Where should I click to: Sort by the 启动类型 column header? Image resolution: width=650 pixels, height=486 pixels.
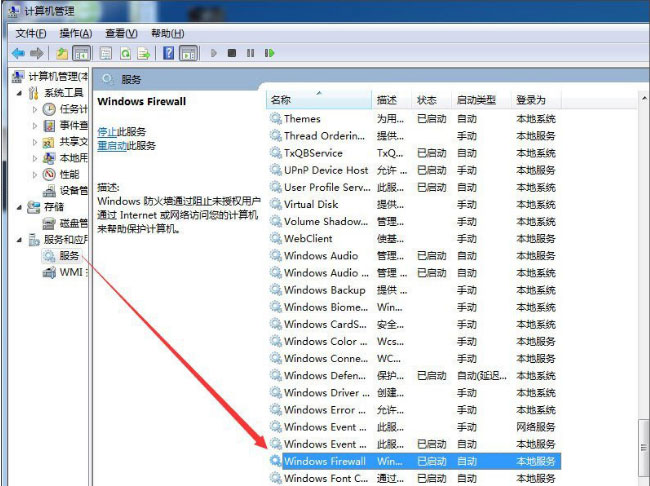tap(476, 100)
